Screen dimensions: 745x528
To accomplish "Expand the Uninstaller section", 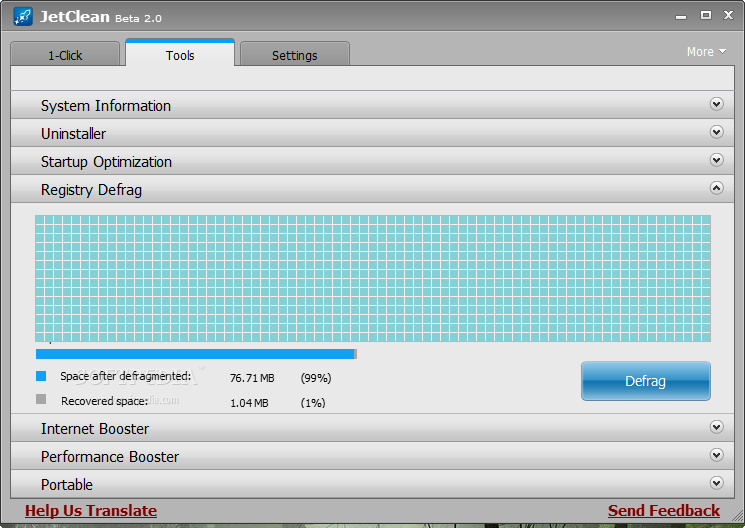I will 372,133.
